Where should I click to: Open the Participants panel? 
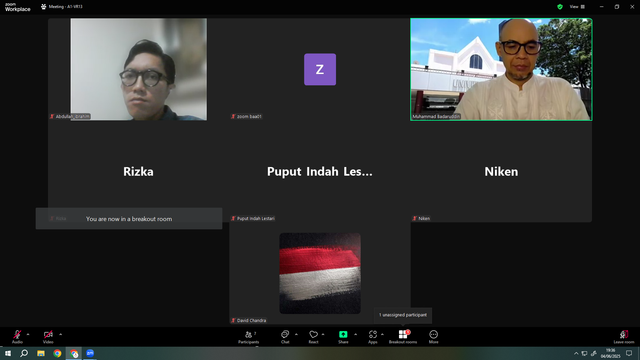pyautogui.click(x=249, y=337)
